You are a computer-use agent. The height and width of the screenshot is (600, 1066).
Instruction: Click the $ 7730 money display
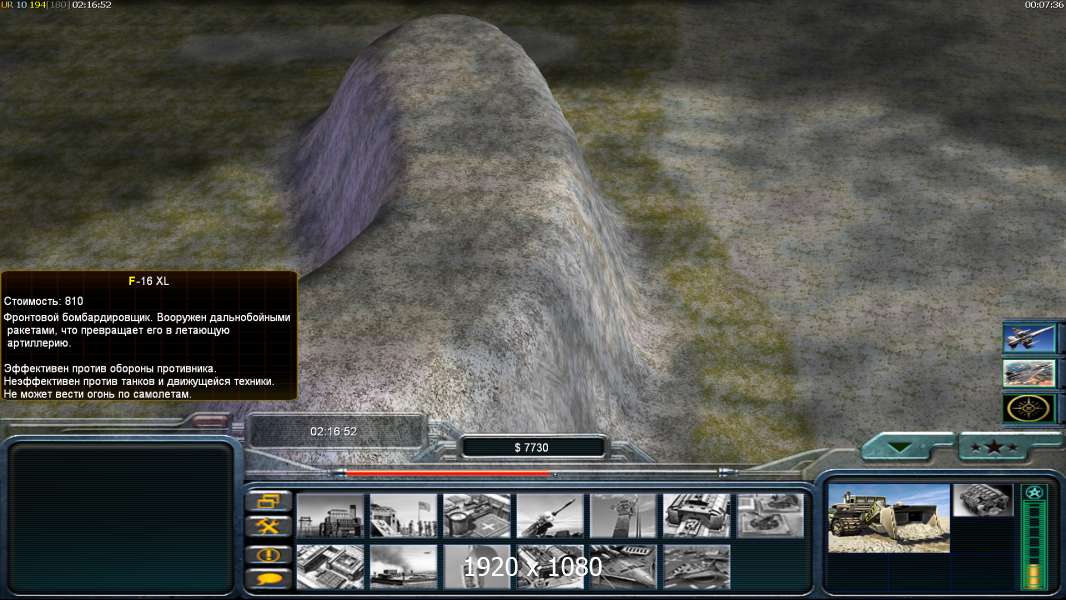(532, 447)
